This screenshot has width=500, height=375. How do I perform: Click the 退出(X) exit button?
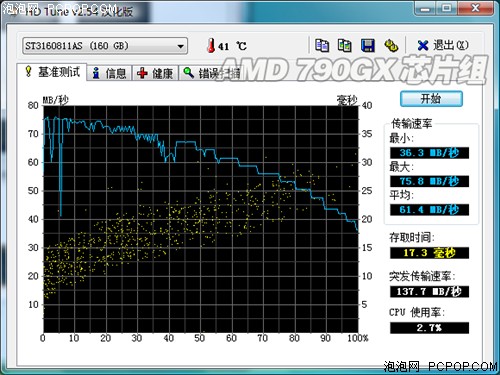tap(443, 45)
